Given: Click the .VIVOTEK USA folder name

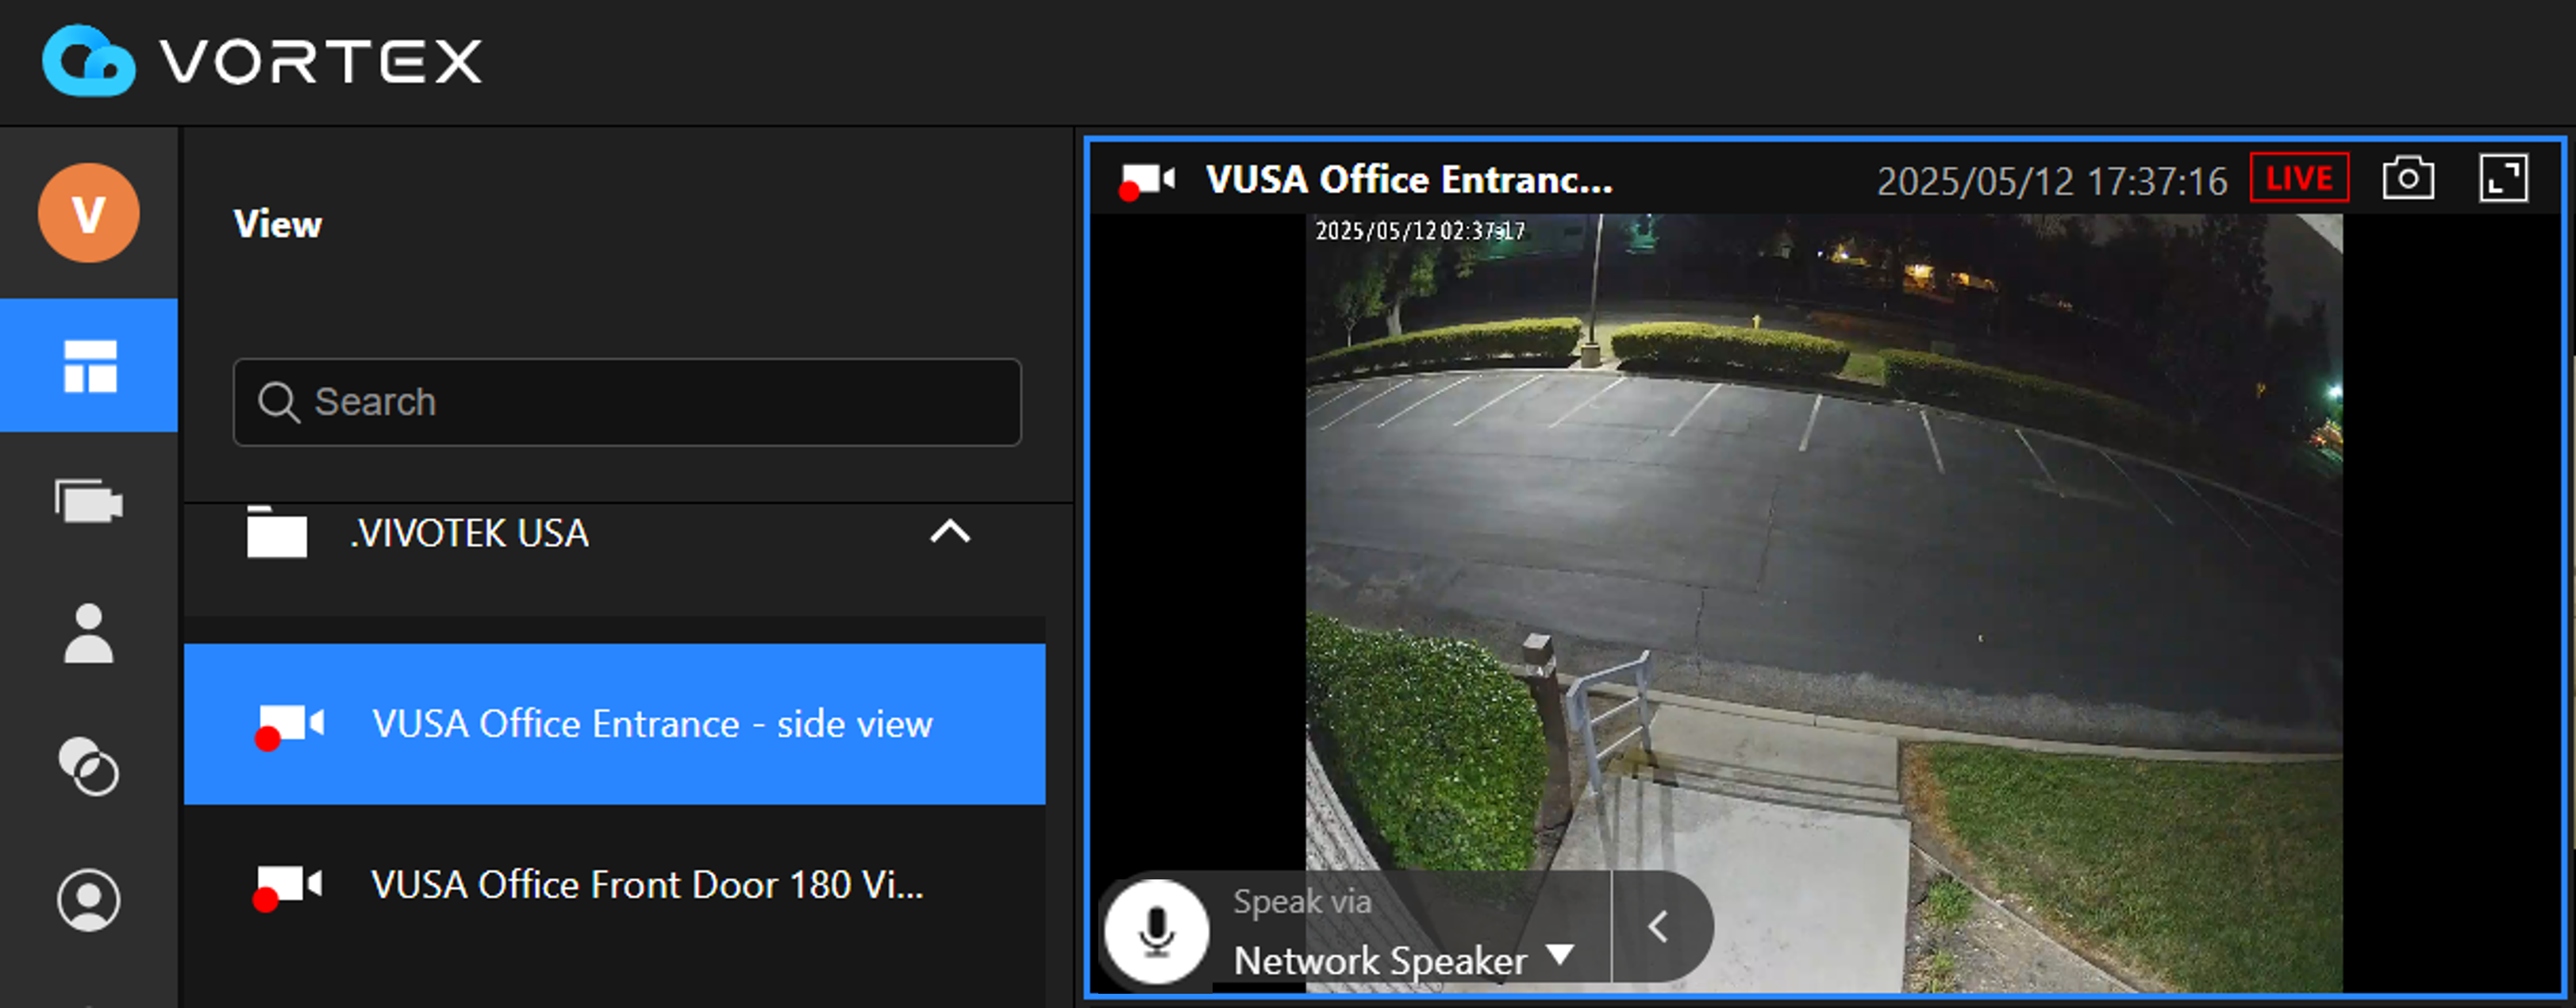Looking at the screenshot, I should tap(469, 533).
